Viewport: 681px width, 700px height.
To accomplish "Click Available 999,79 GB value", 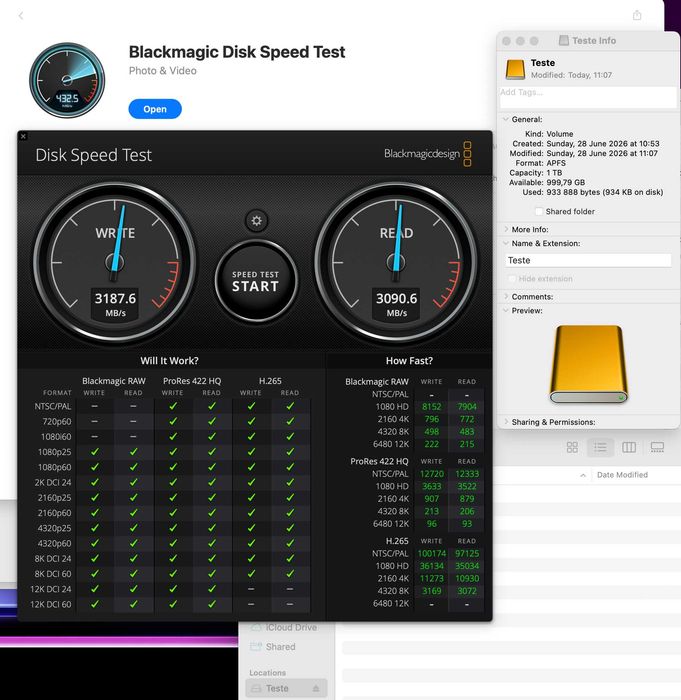I will (565, 183).
